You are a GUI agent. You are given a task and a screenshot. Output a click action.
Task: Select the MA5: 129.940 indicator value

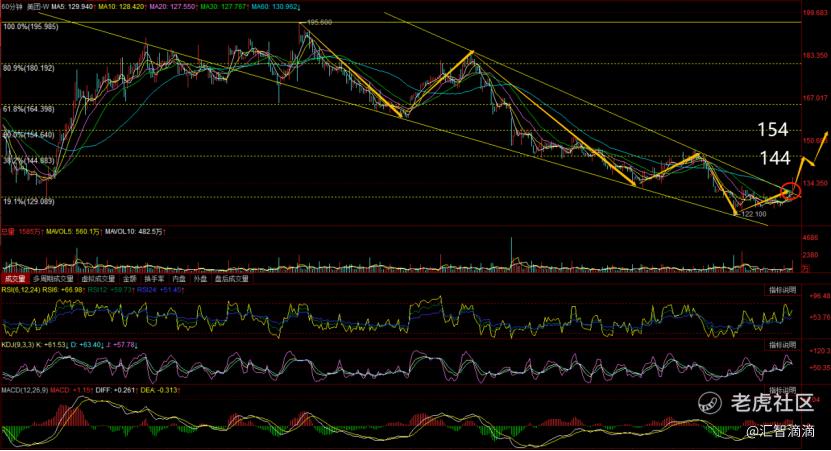tap(74, 7)
